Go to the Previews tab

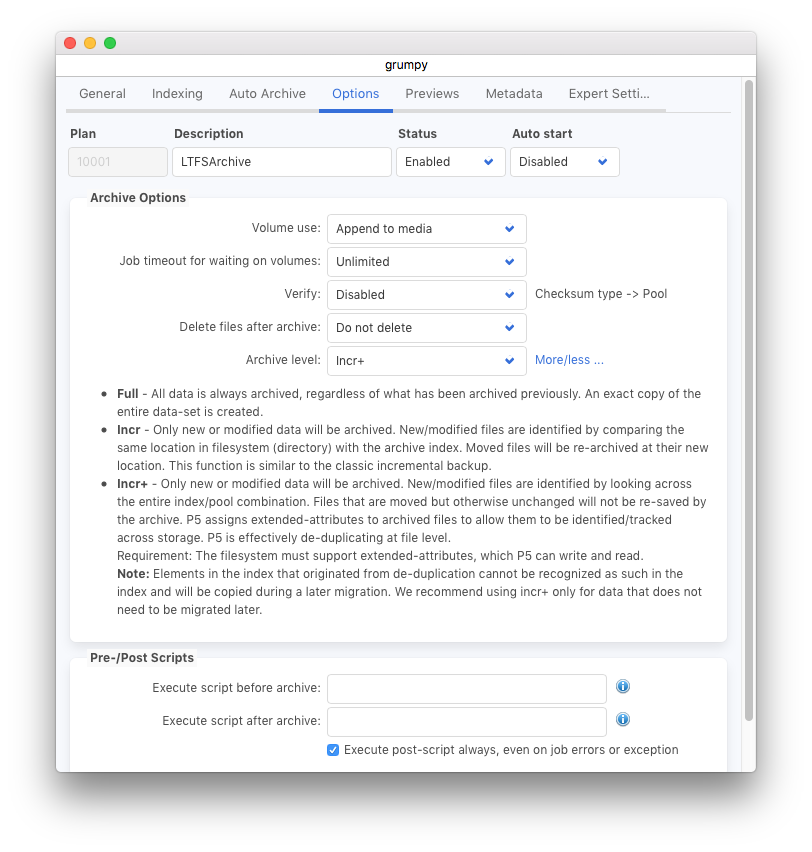[x=432, y=94]
